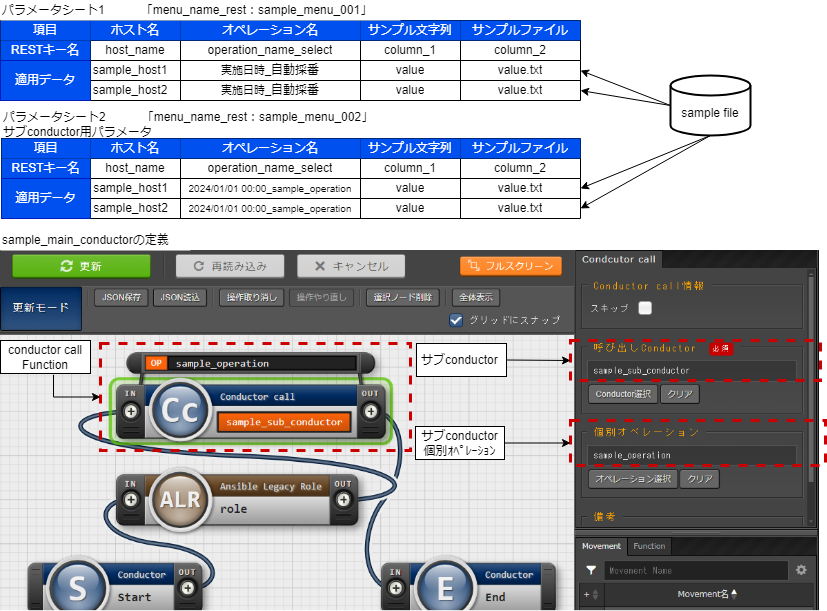The image size is (827, 611).
Task: Click the OUT port on Start node
Action: tap(187, 588)
